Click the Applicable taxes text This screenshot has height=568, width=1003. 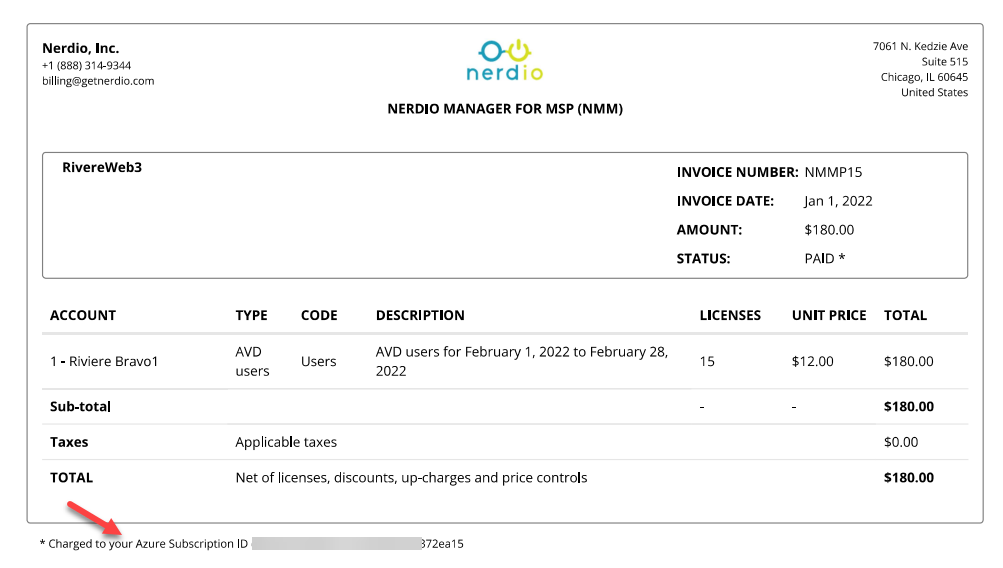click(286, 442)
